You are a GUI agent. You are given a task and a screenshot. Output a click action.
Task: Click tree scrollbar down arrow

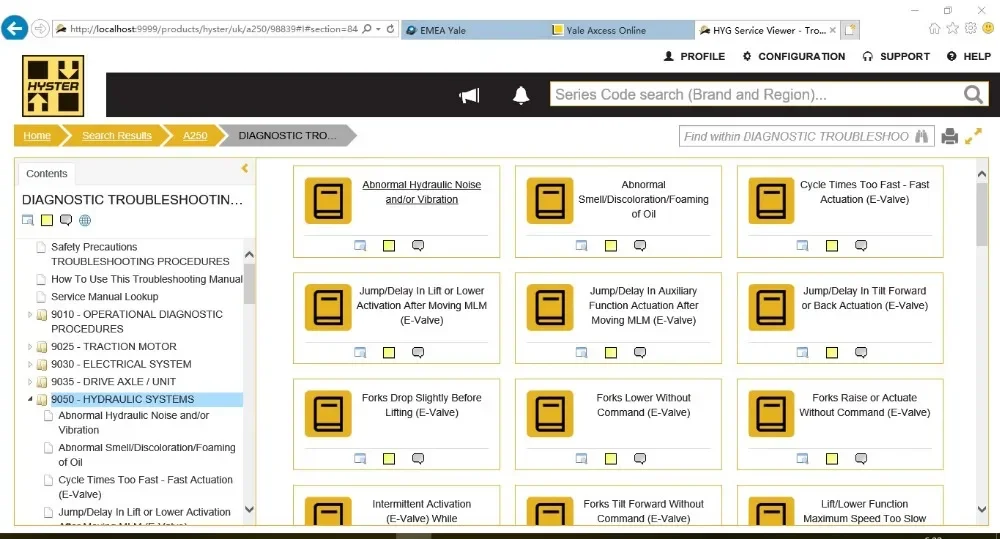249,509
